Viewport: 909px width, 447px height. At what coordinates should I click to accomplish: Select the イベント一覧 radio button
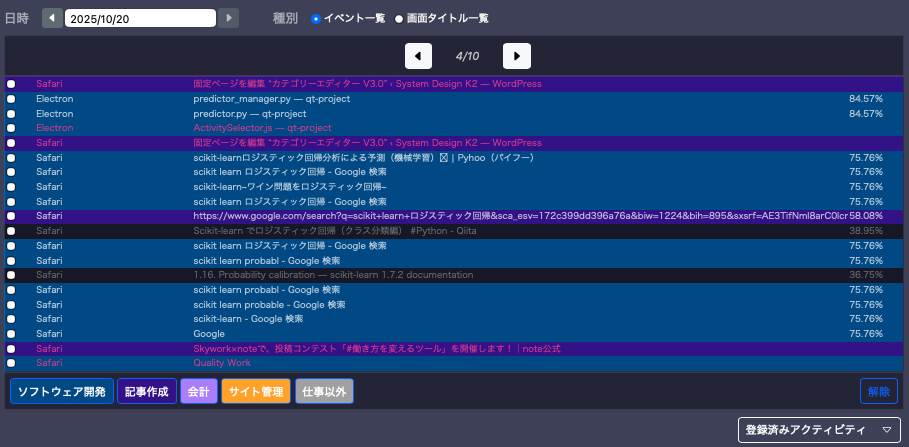click(316, 18)
